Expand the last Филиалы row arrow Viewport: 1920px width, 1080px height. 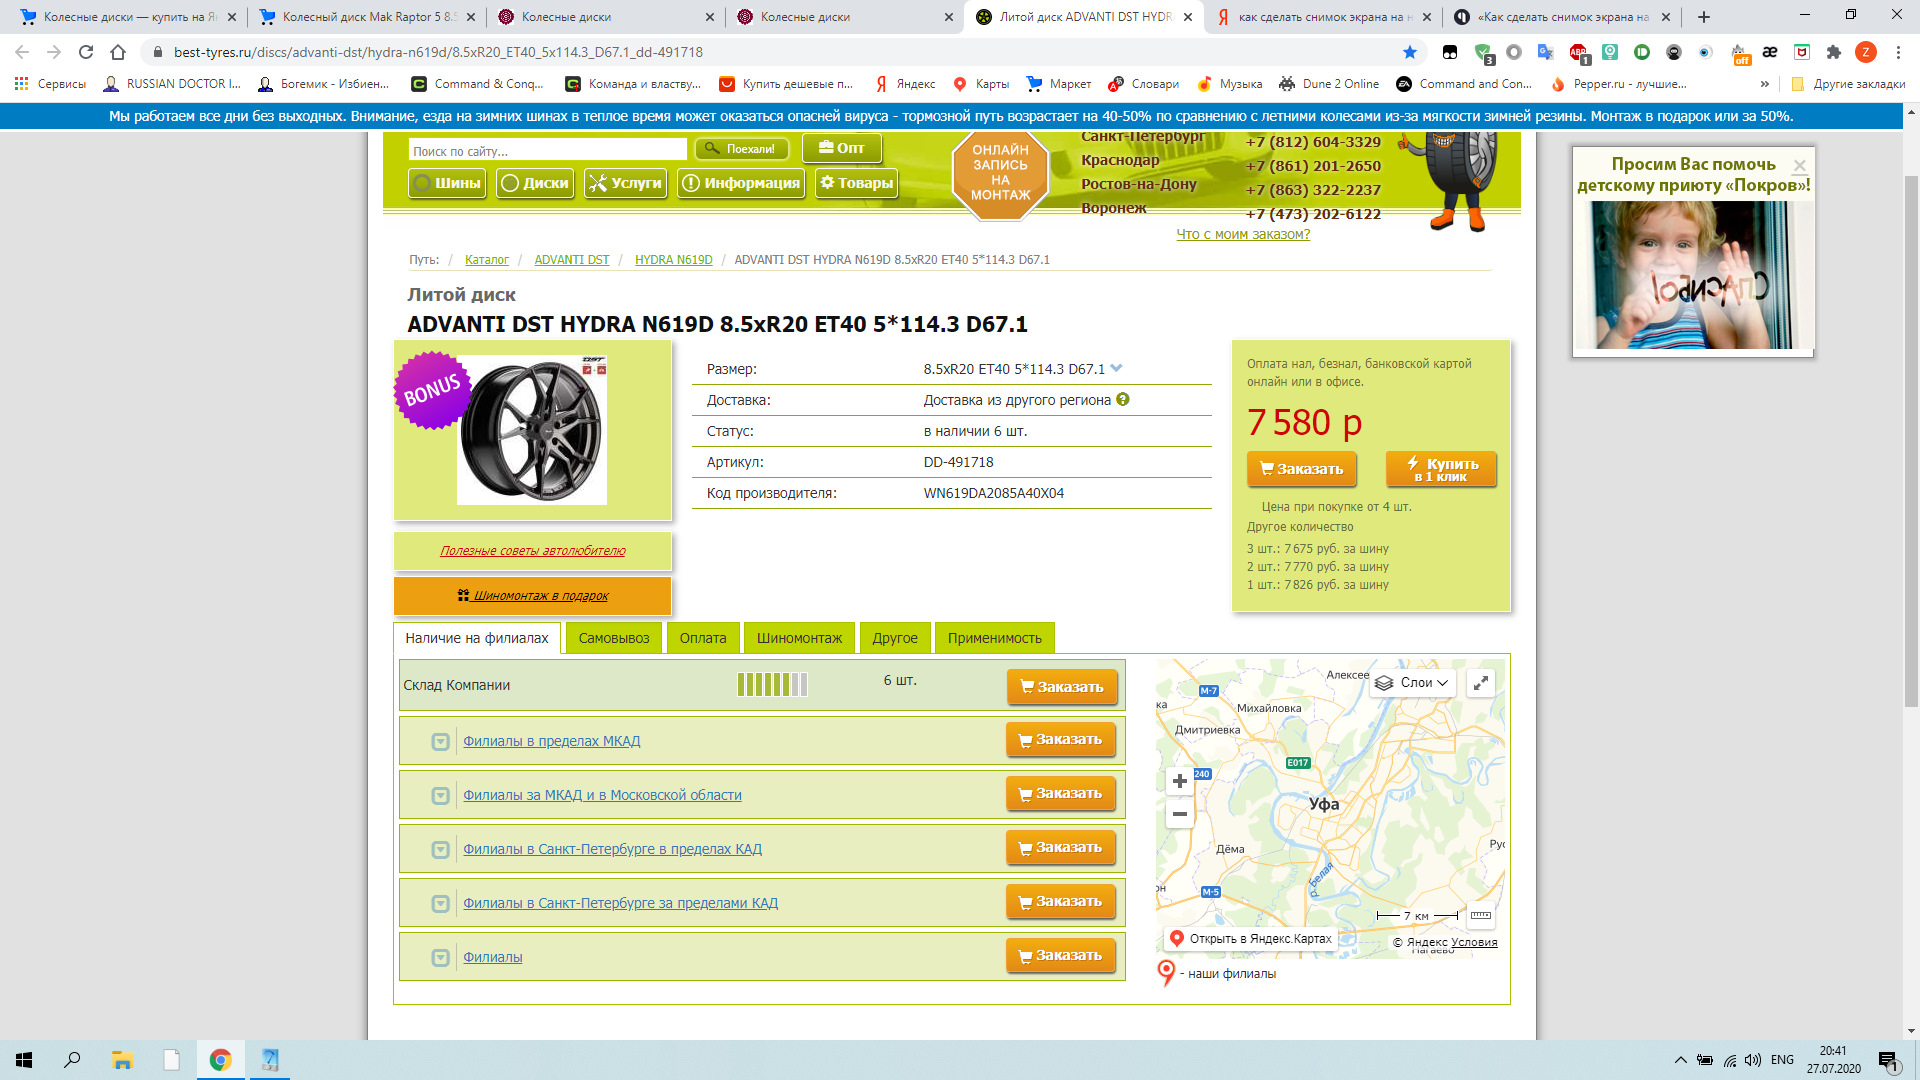(440, 958)
